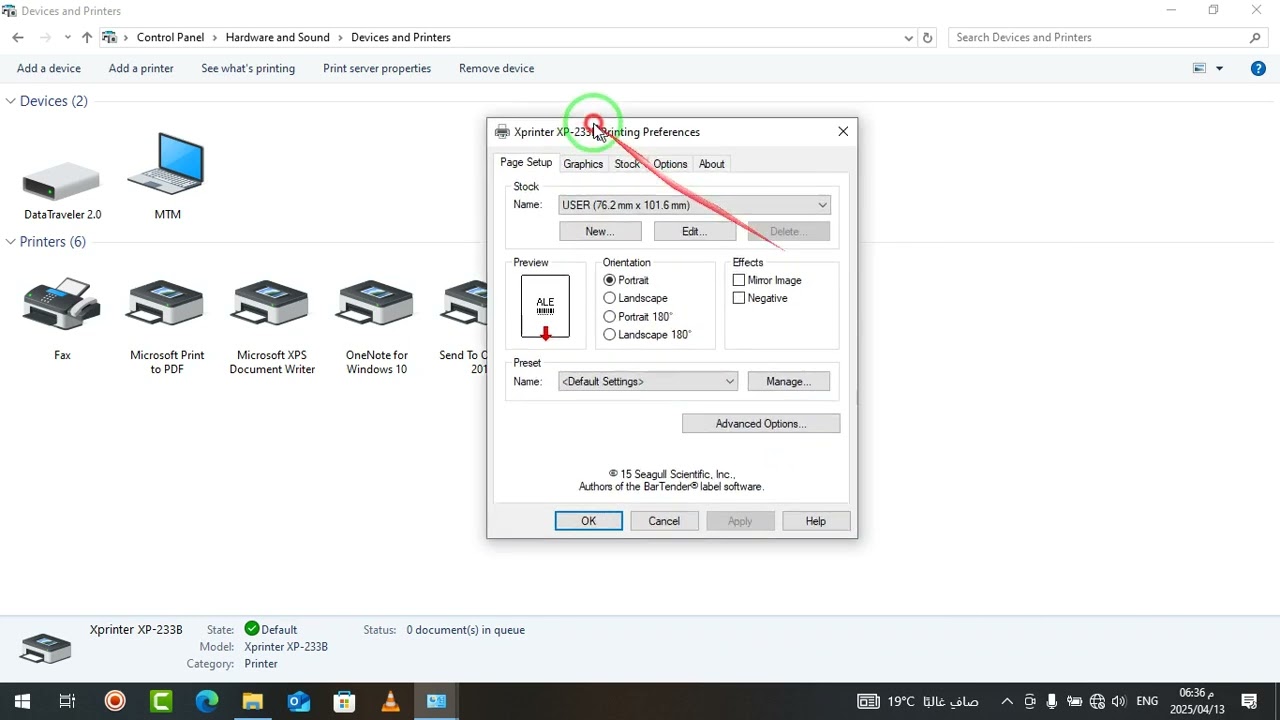Click the help question mark icon

[x=1259, y=68]
